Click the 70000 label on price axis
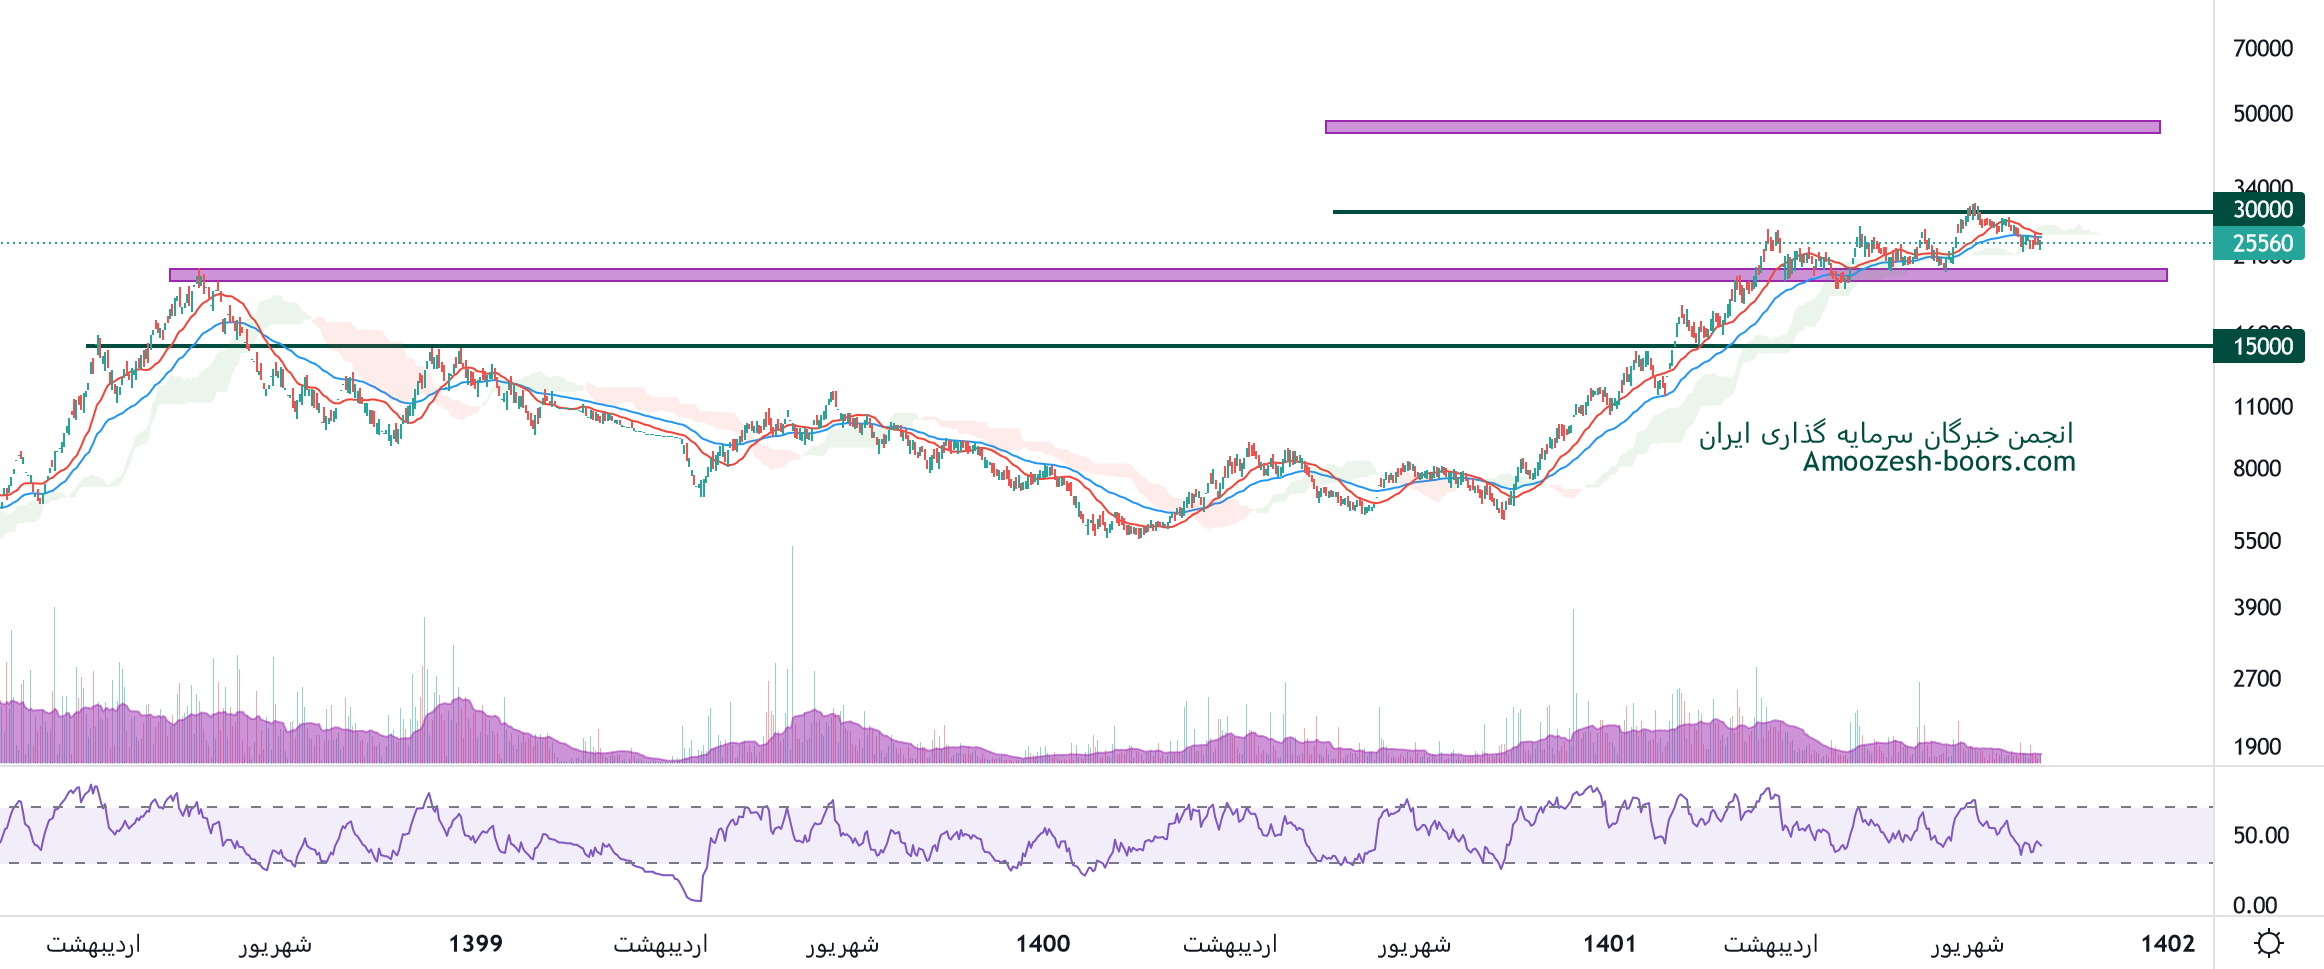This screenshot has width=2324, height=969. tap(2262, 48)
